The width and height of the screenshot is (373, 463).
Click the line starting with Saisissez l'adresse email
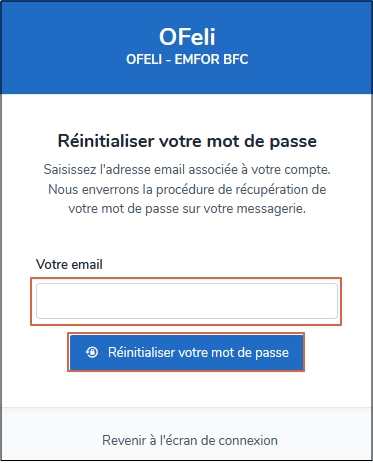[x=187, y=170]
